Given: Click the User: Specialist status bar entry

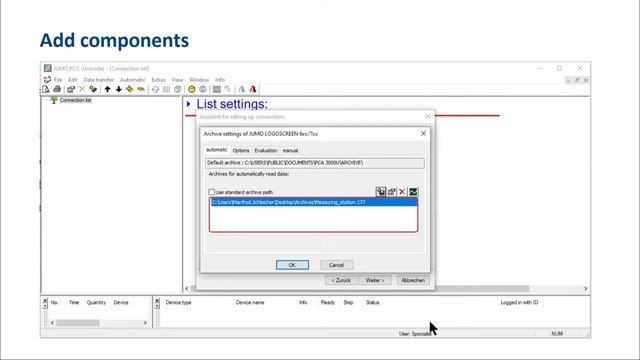Looking at the screenshot, I should click(x=415, y=333).
